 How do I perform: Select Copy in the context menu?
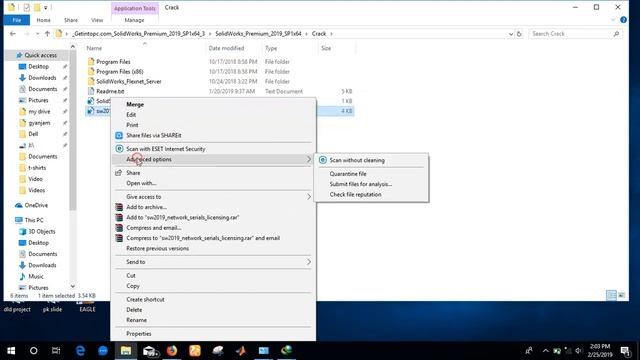tap(133, 286)
